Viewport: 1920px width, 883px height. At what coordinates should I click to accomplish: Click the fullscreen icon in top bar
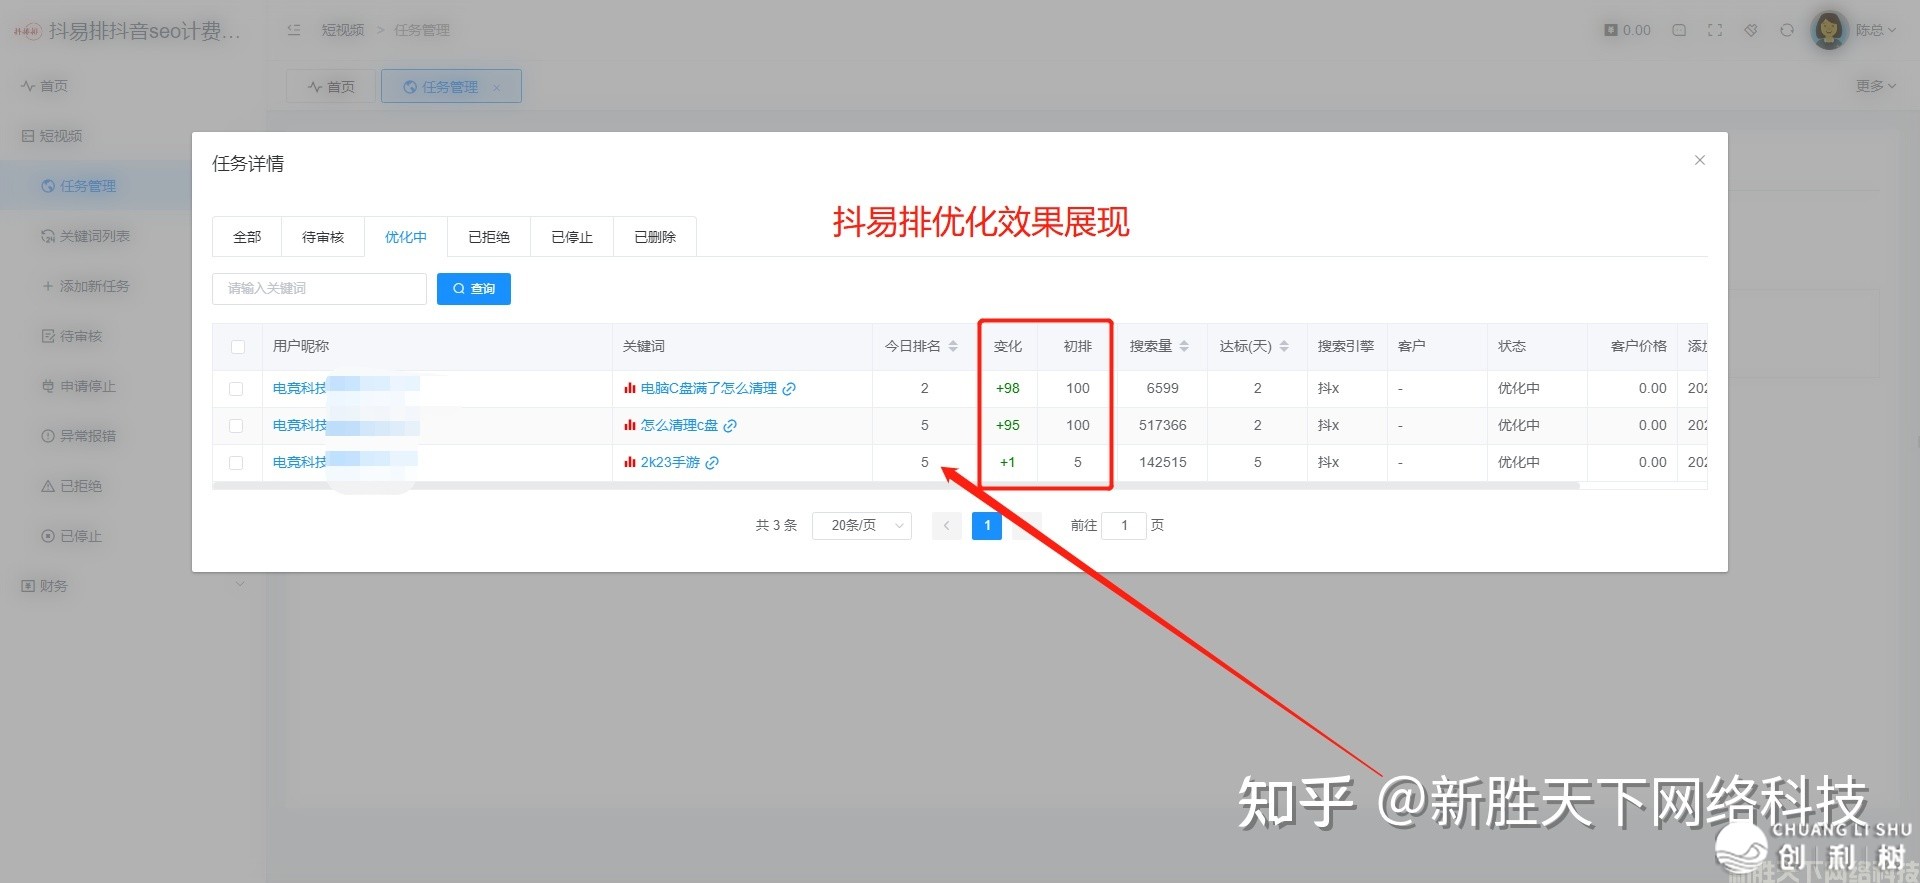click(x=1715, y=30)
